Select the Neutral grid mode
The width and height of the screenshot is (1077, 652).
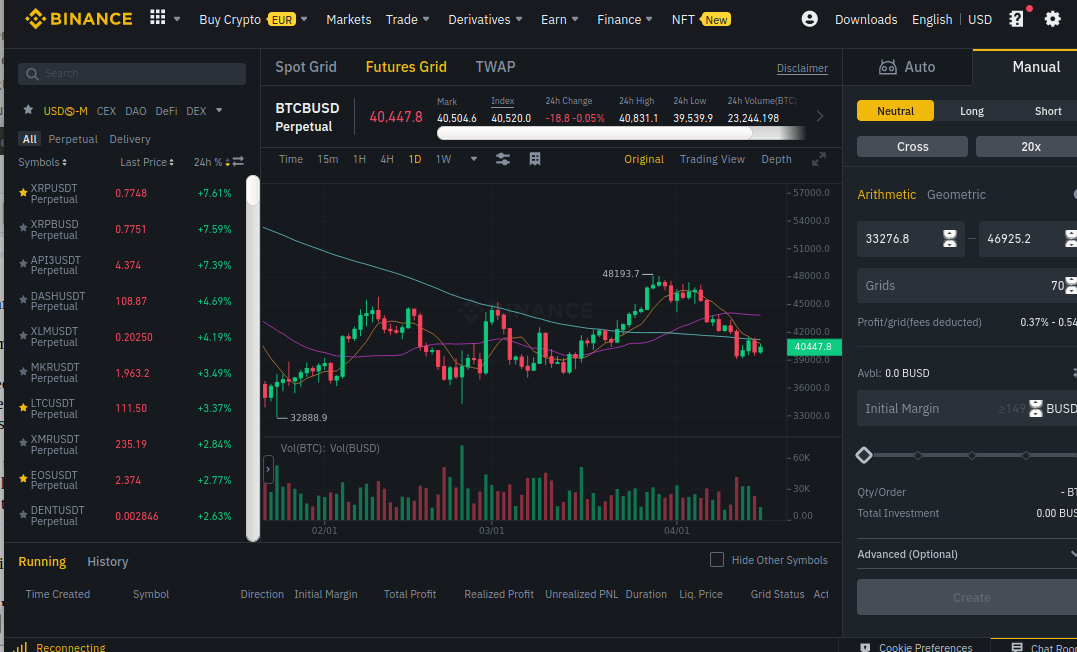coord(895,111)
